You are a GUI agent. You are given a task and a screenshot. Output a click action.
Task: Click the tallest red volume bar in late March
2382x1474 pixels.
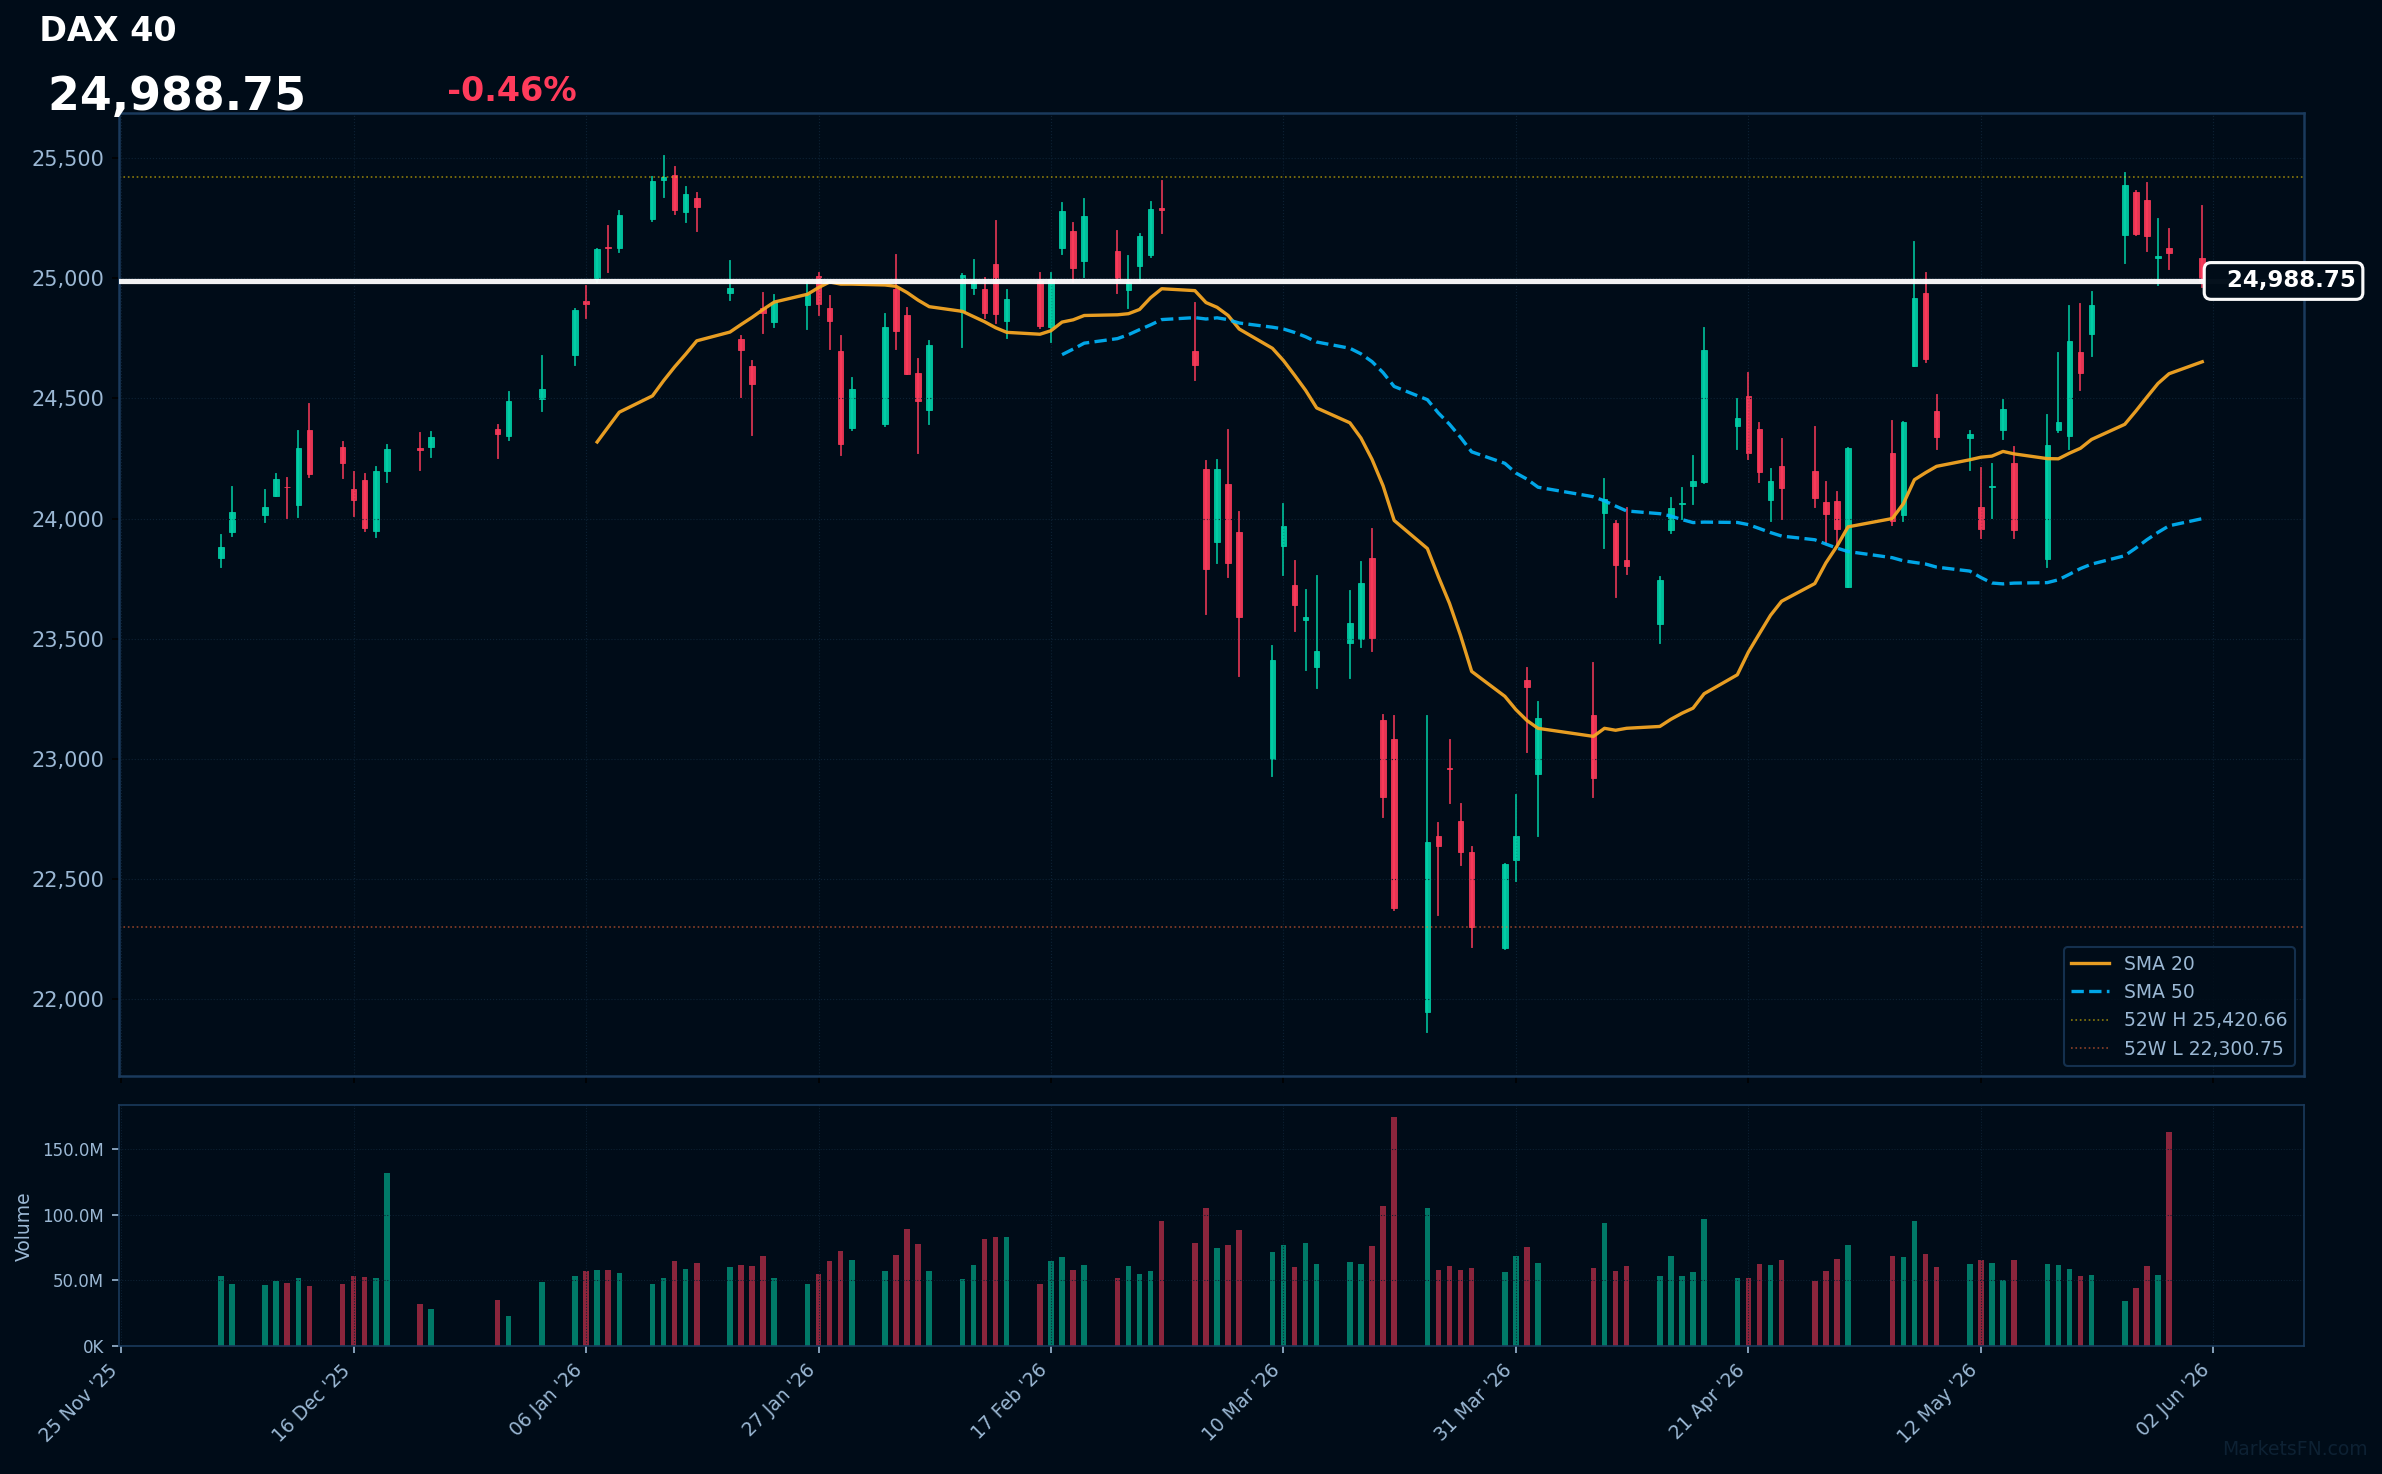coord(1394,1231)
